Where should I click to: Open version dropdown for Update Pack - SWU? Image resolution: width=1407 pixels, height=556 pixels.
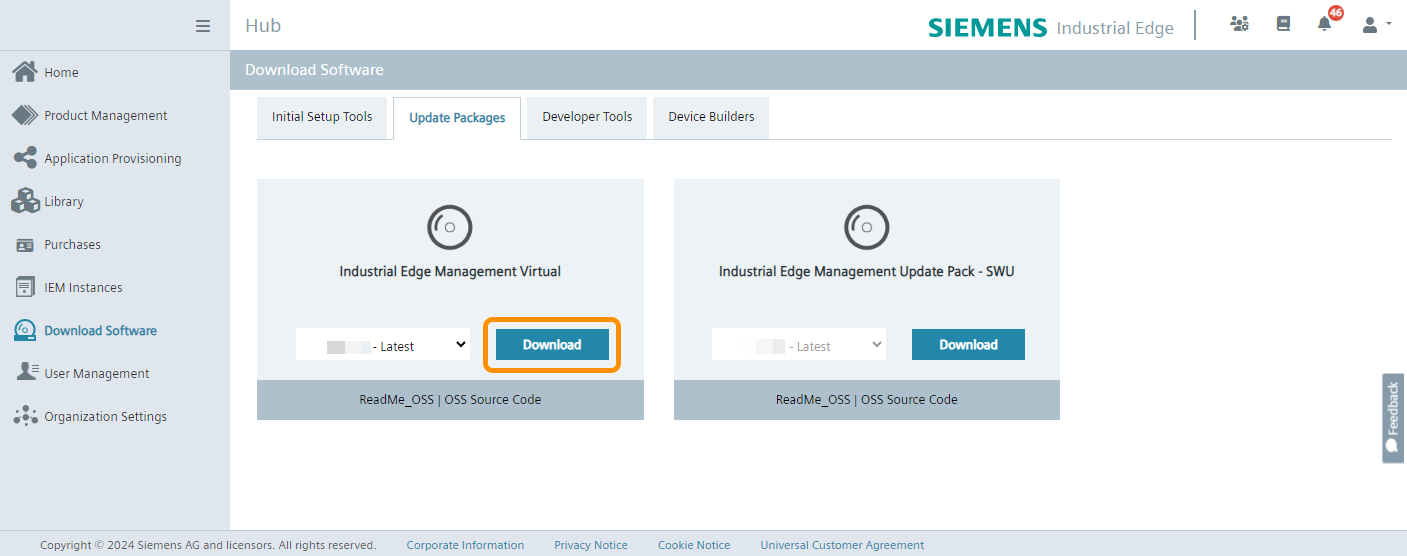coord(799,345)
